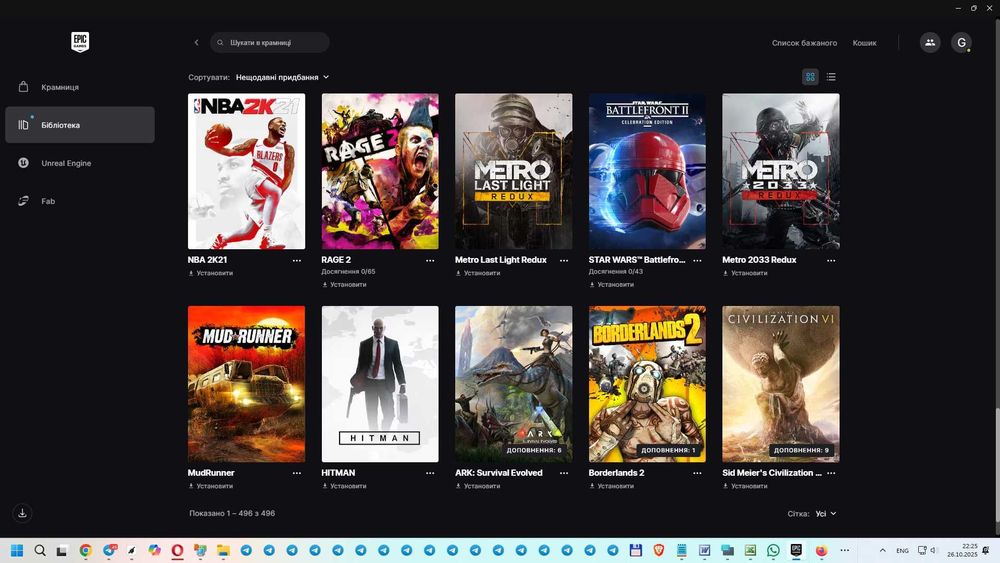Click the ENG language indicator

[x=902, y=550]
